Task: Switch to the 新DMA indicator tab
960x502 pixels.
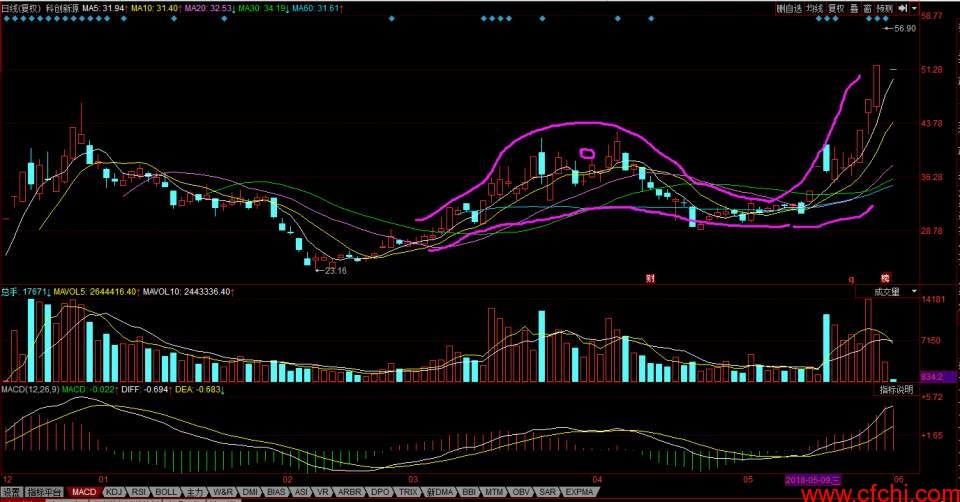Action: (439, 492)
